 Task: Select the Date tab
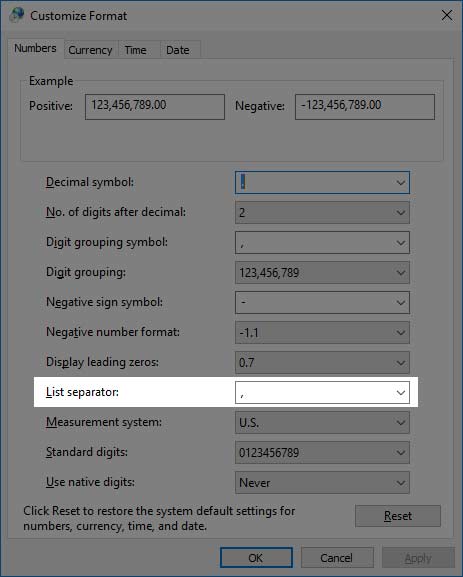pyautogui.click(x=178, y=50)
